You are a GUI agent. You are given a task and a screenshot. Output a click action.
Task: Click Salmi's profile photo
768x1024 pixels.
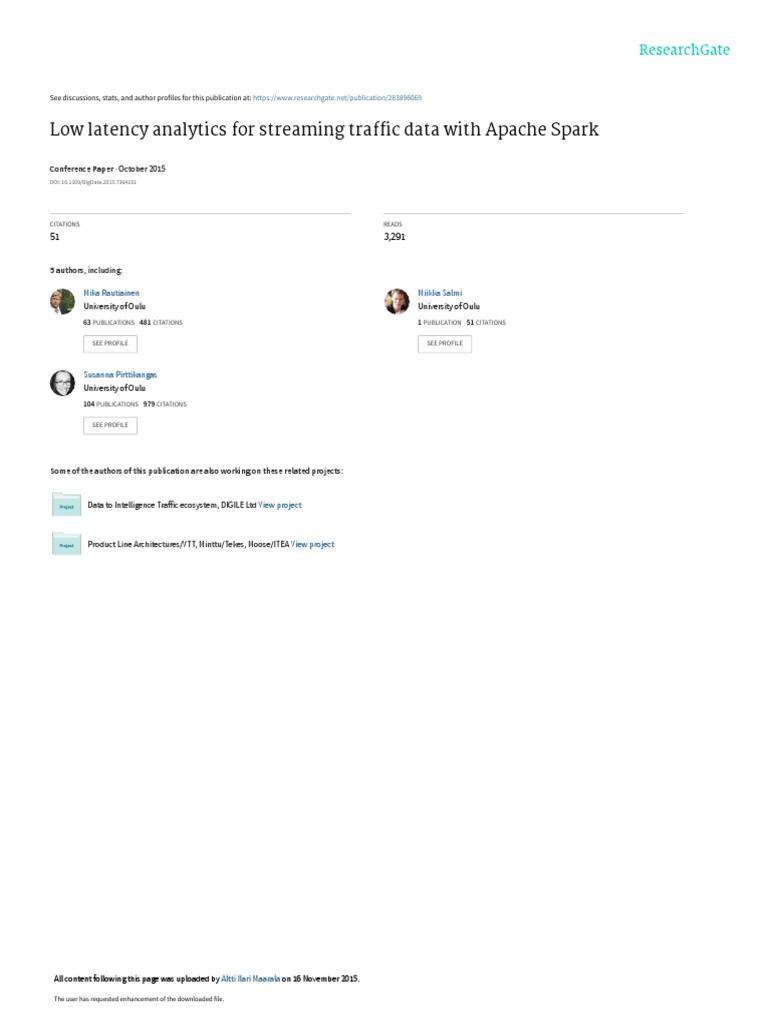[x=397, y=301]
